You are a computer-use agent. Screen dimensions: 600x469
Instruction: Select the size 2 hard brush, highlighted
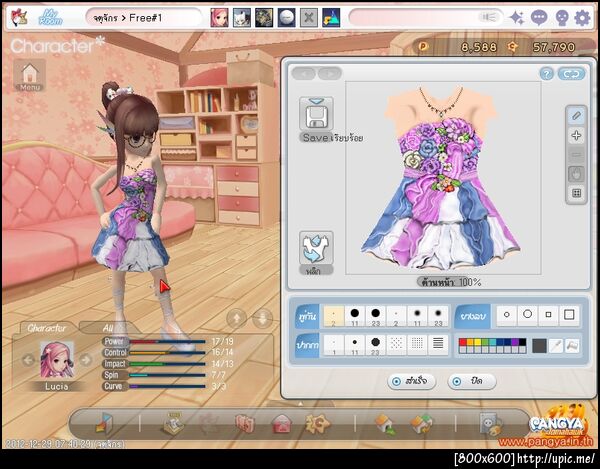click(334, 316)
